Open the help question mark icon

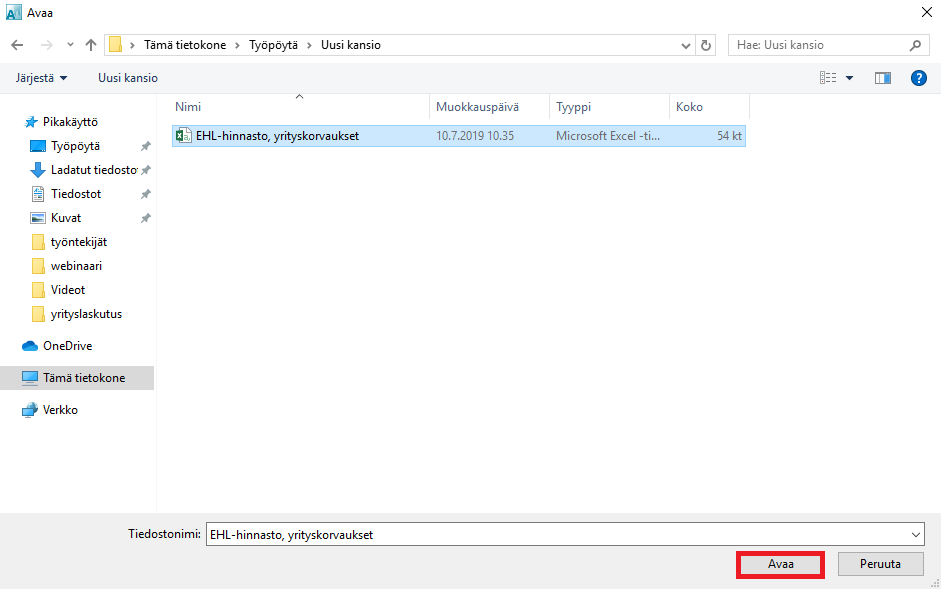click(918, 78)
